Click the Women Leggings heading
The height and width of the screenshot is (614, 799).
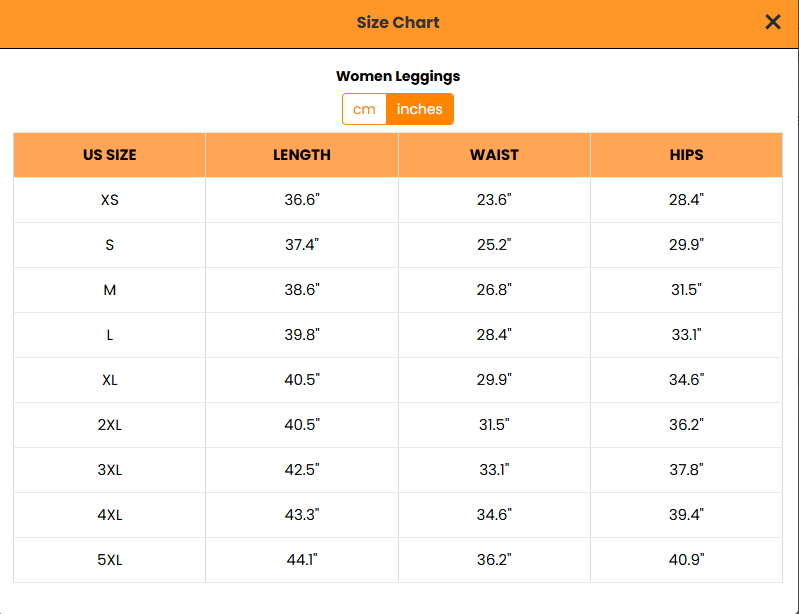pyautogui.click(x=398, y=76)
